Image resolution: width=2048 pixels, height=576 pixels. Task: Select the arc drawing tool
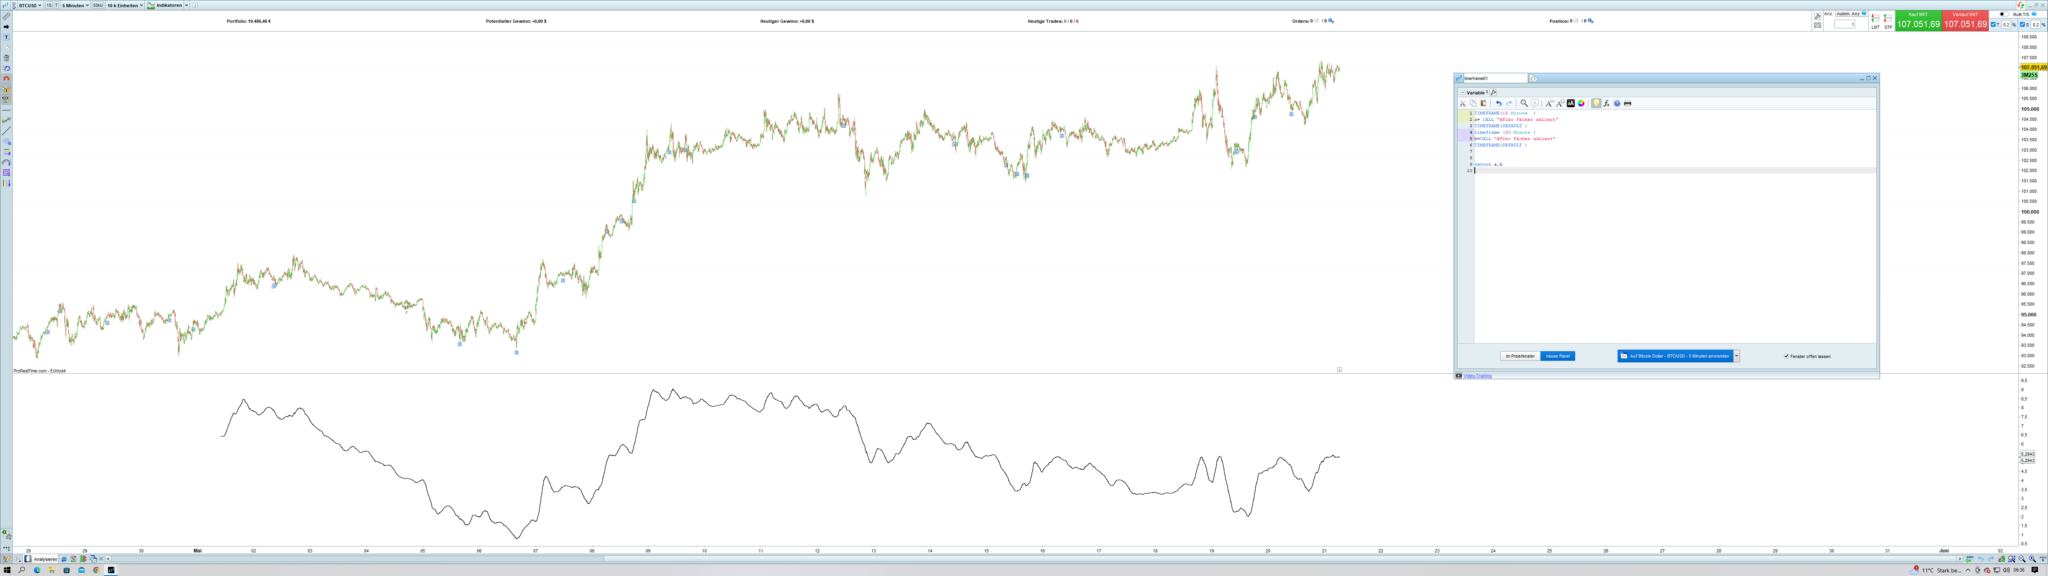6,162
